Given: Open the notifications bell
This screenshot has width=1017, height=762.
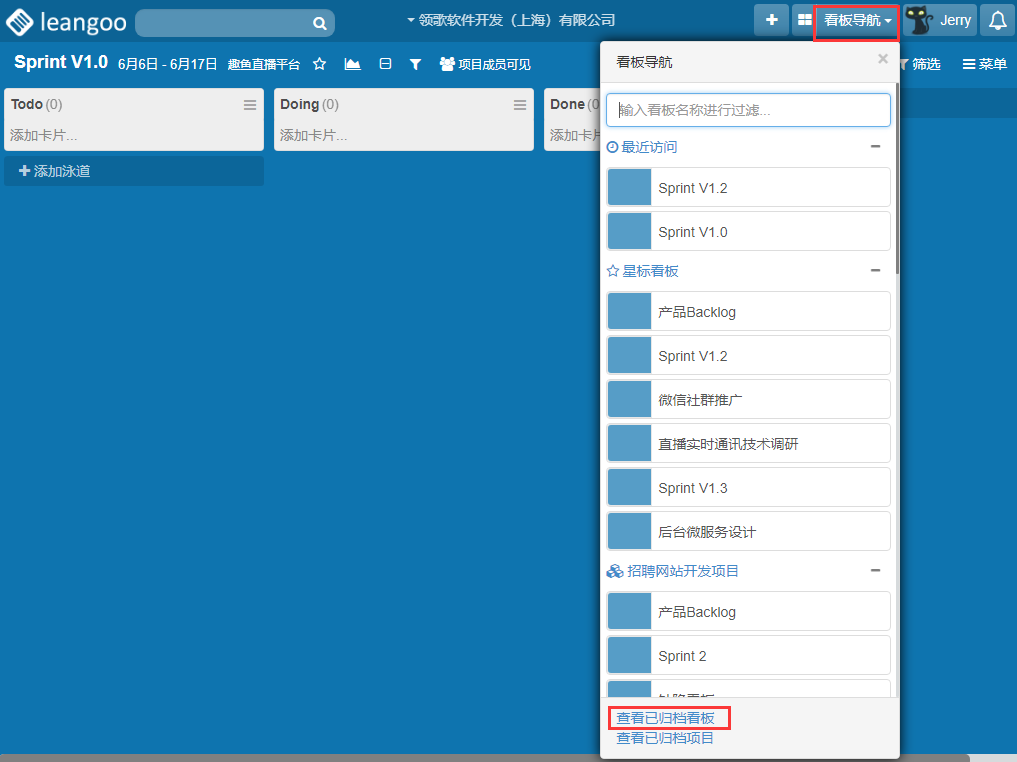Looking at the screenshot, I should coord(997,20).
